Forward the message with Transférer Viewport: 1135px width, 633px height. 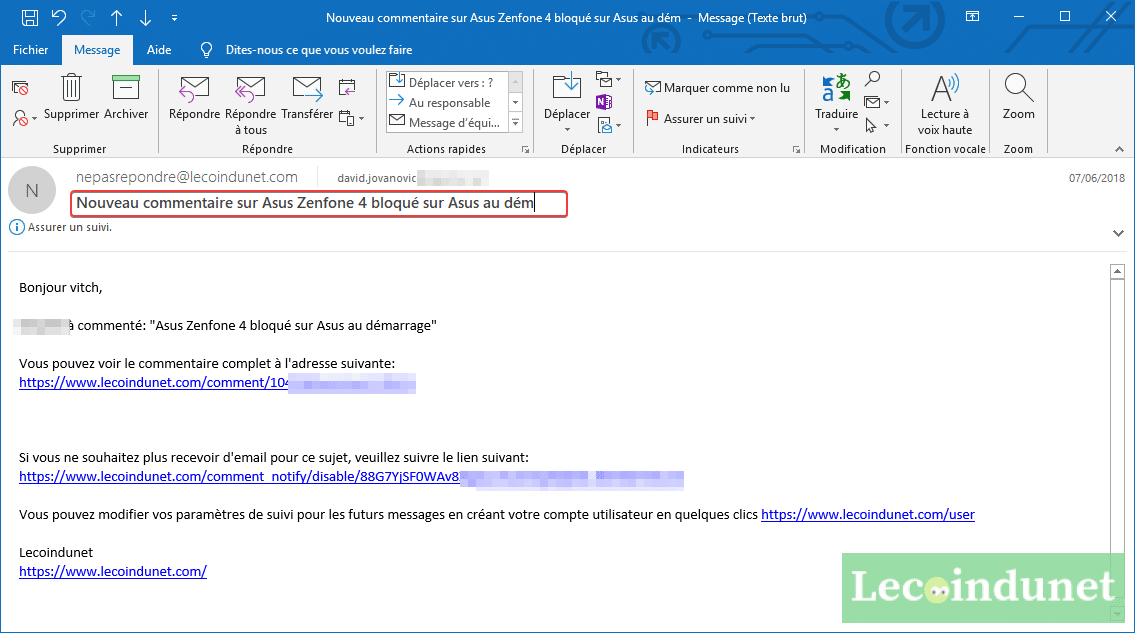[307, 98]
